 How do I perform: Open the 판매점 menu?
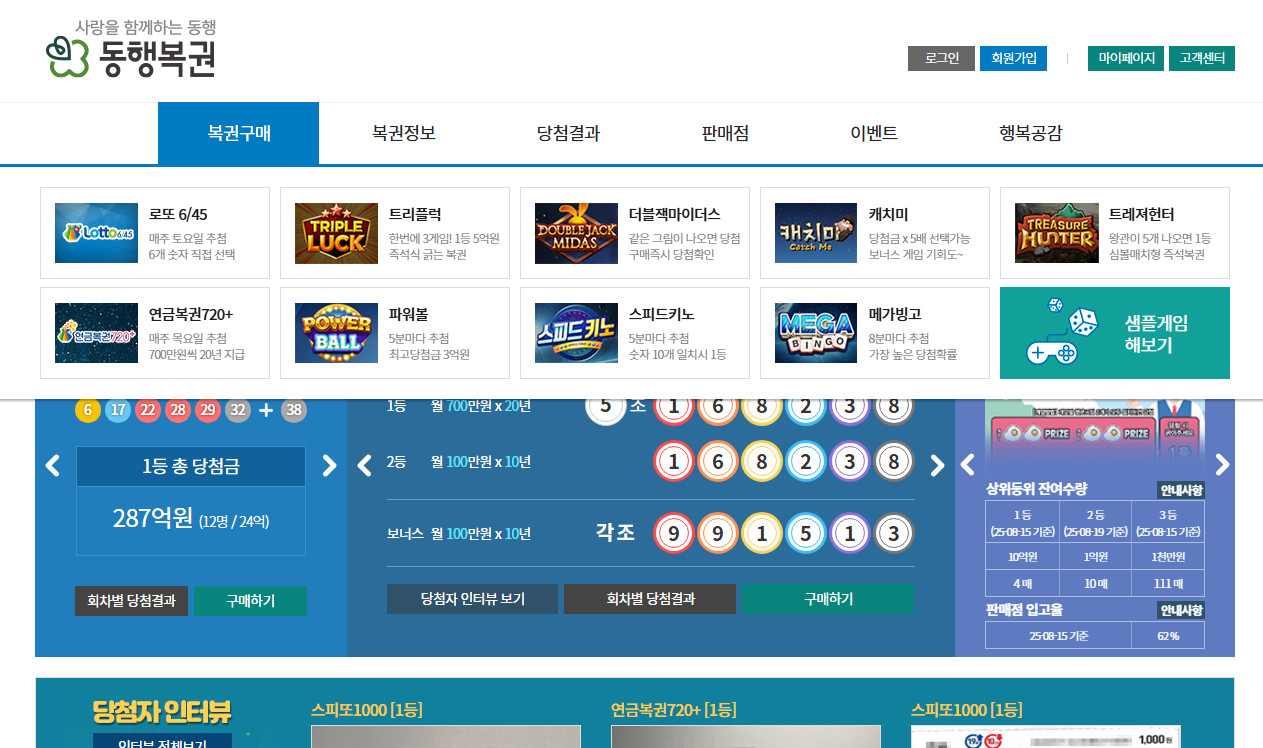(x=726, y=133)
